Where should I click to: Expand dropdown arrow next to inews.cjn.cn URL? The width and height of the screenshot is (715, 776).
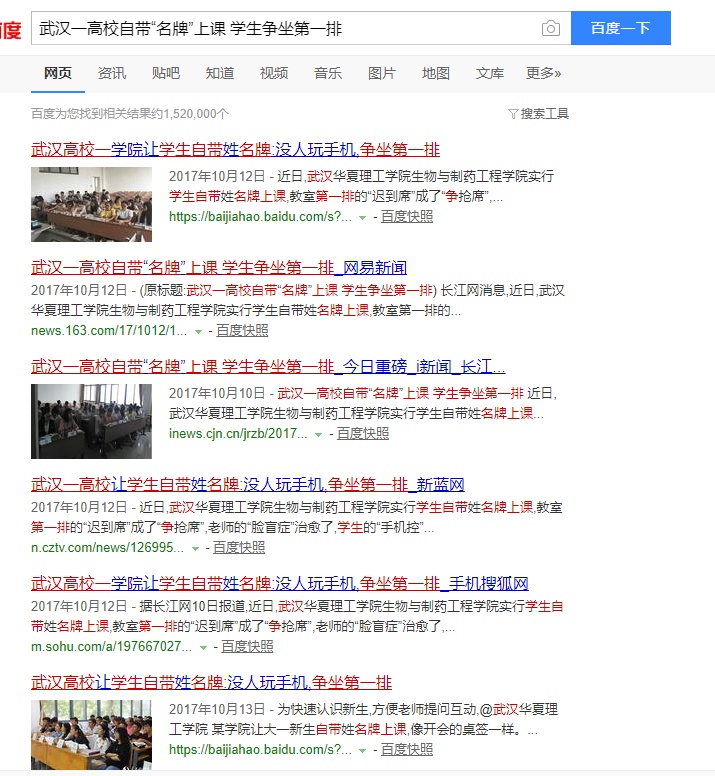pos(319,435)
